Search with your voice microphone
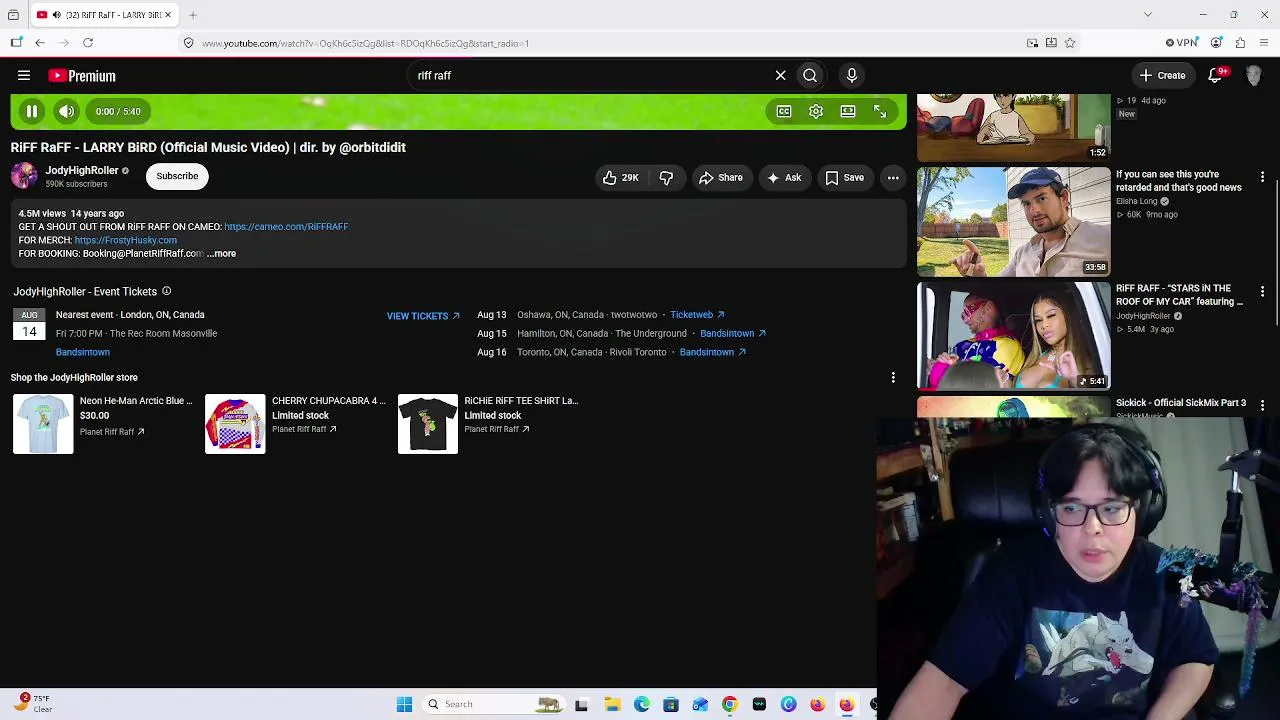 tap(852, 75)
